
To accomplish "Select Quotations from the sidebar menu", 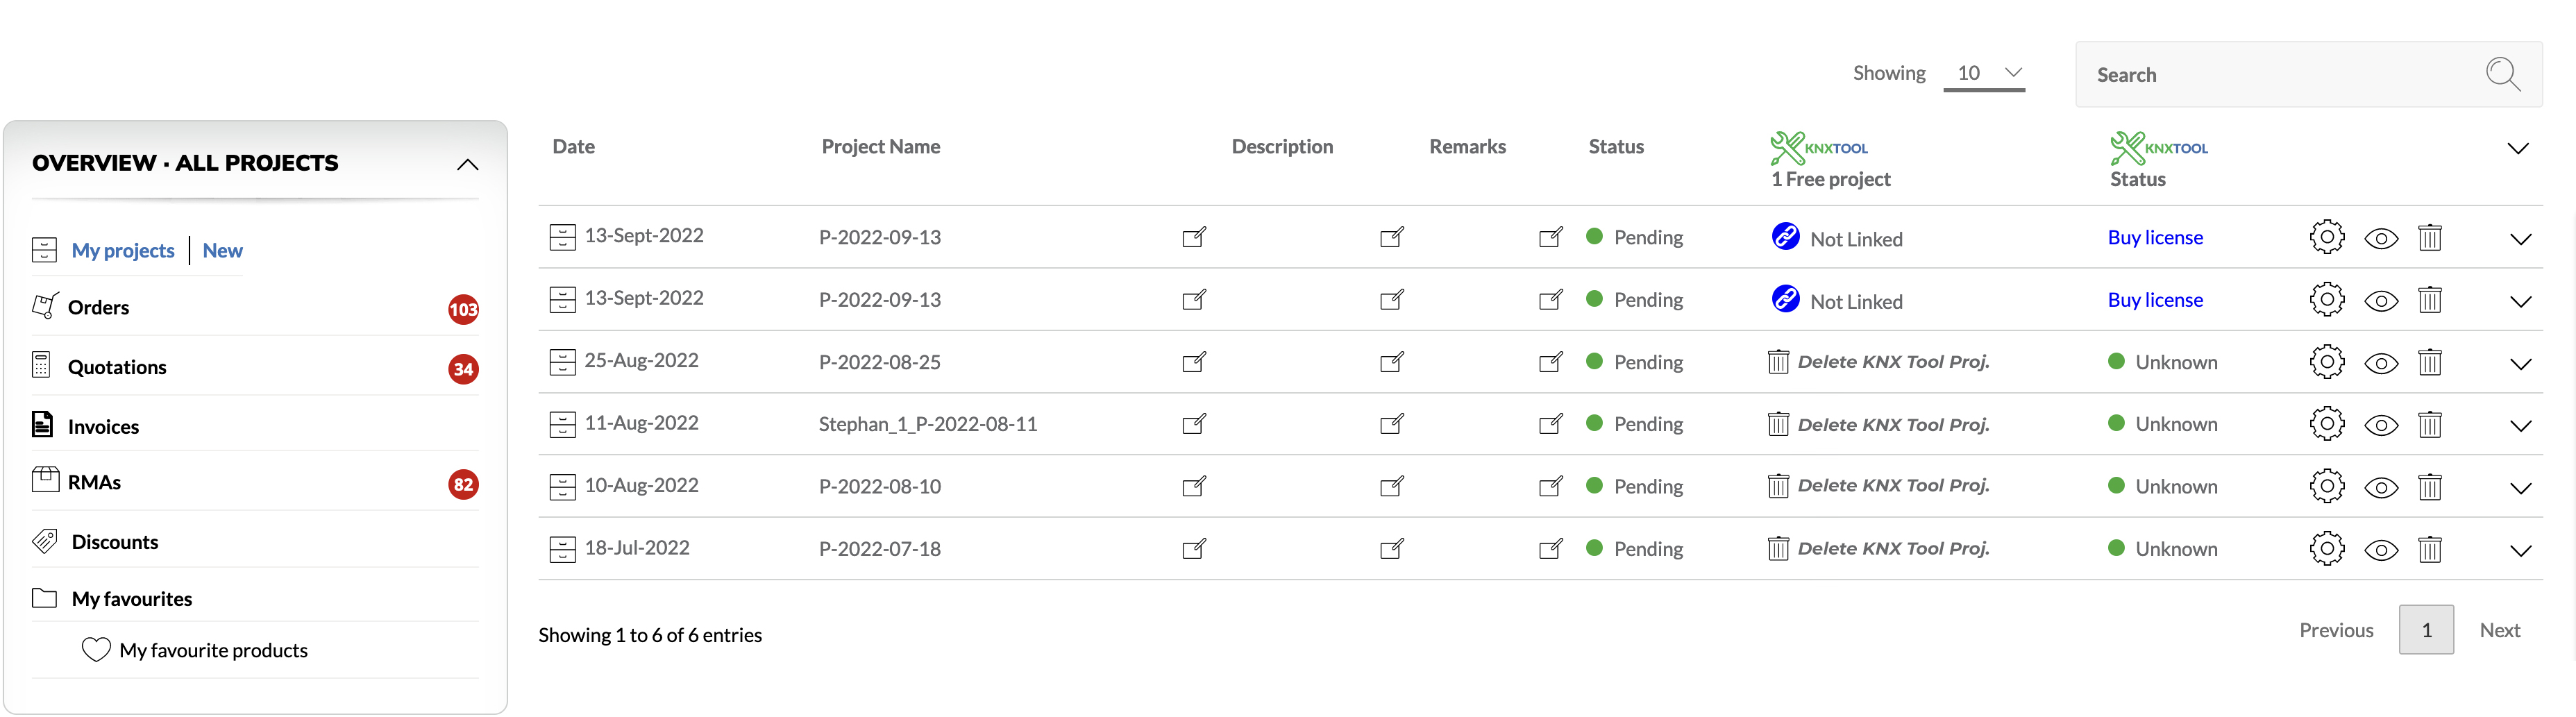I will (x=116, y=367).
